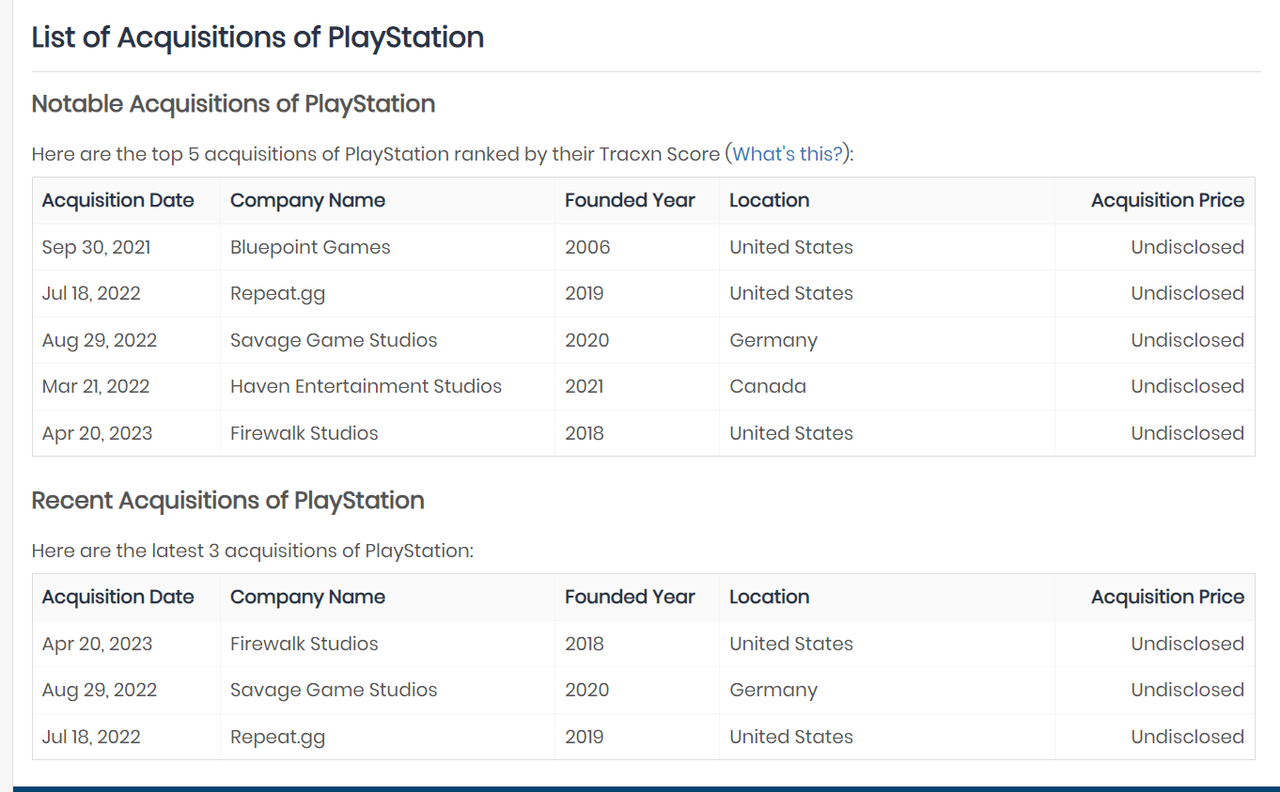Select the "Recent Acquisitions of PlayStation" heading
This screenshot has height=792, width=1280.
(228, 501)
